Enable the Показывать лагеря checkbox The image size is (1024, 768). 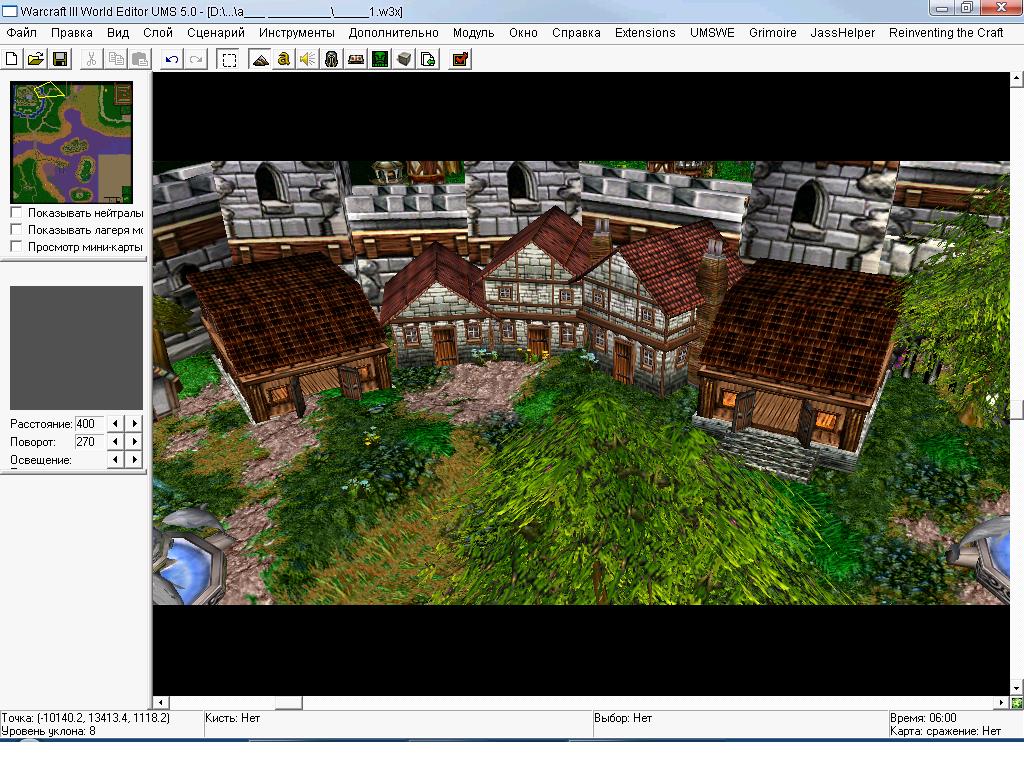coord(16,229)
